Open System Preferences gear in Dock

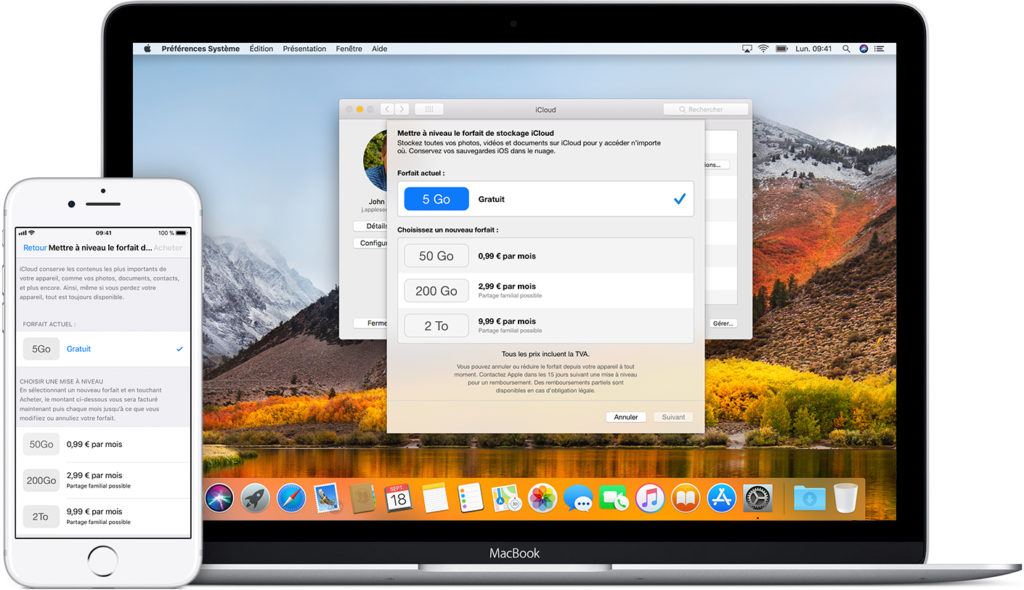click(758, 499)
